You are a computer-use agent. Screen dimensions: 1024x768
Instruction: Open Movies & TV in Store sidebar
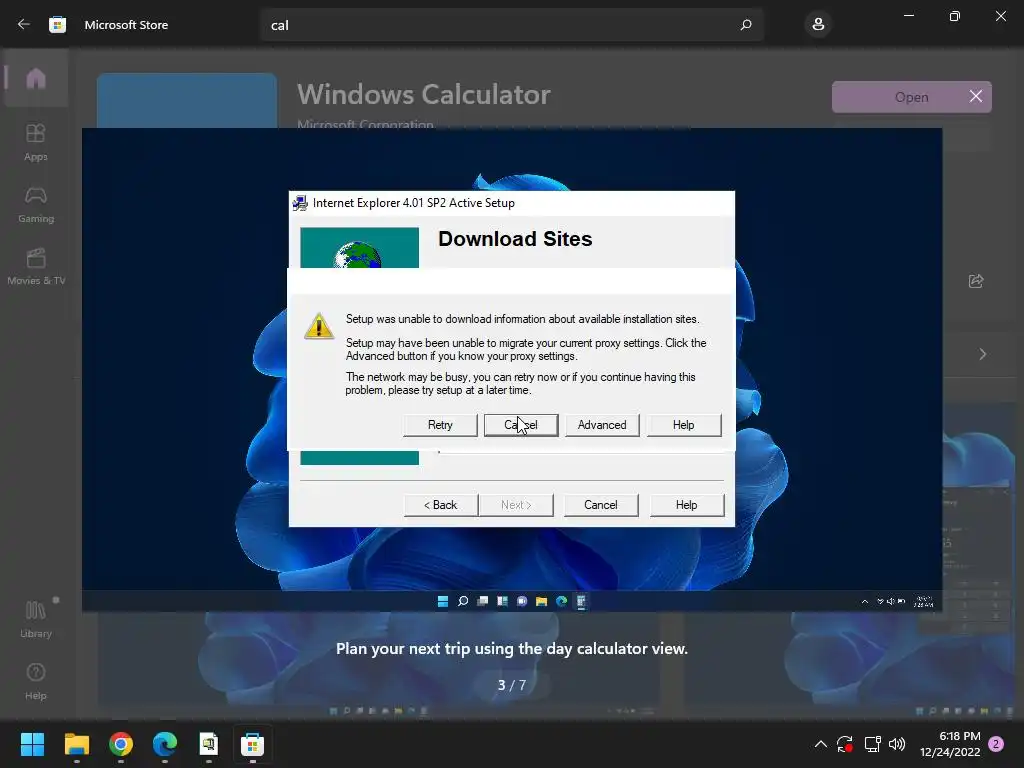tap(36, 266)
